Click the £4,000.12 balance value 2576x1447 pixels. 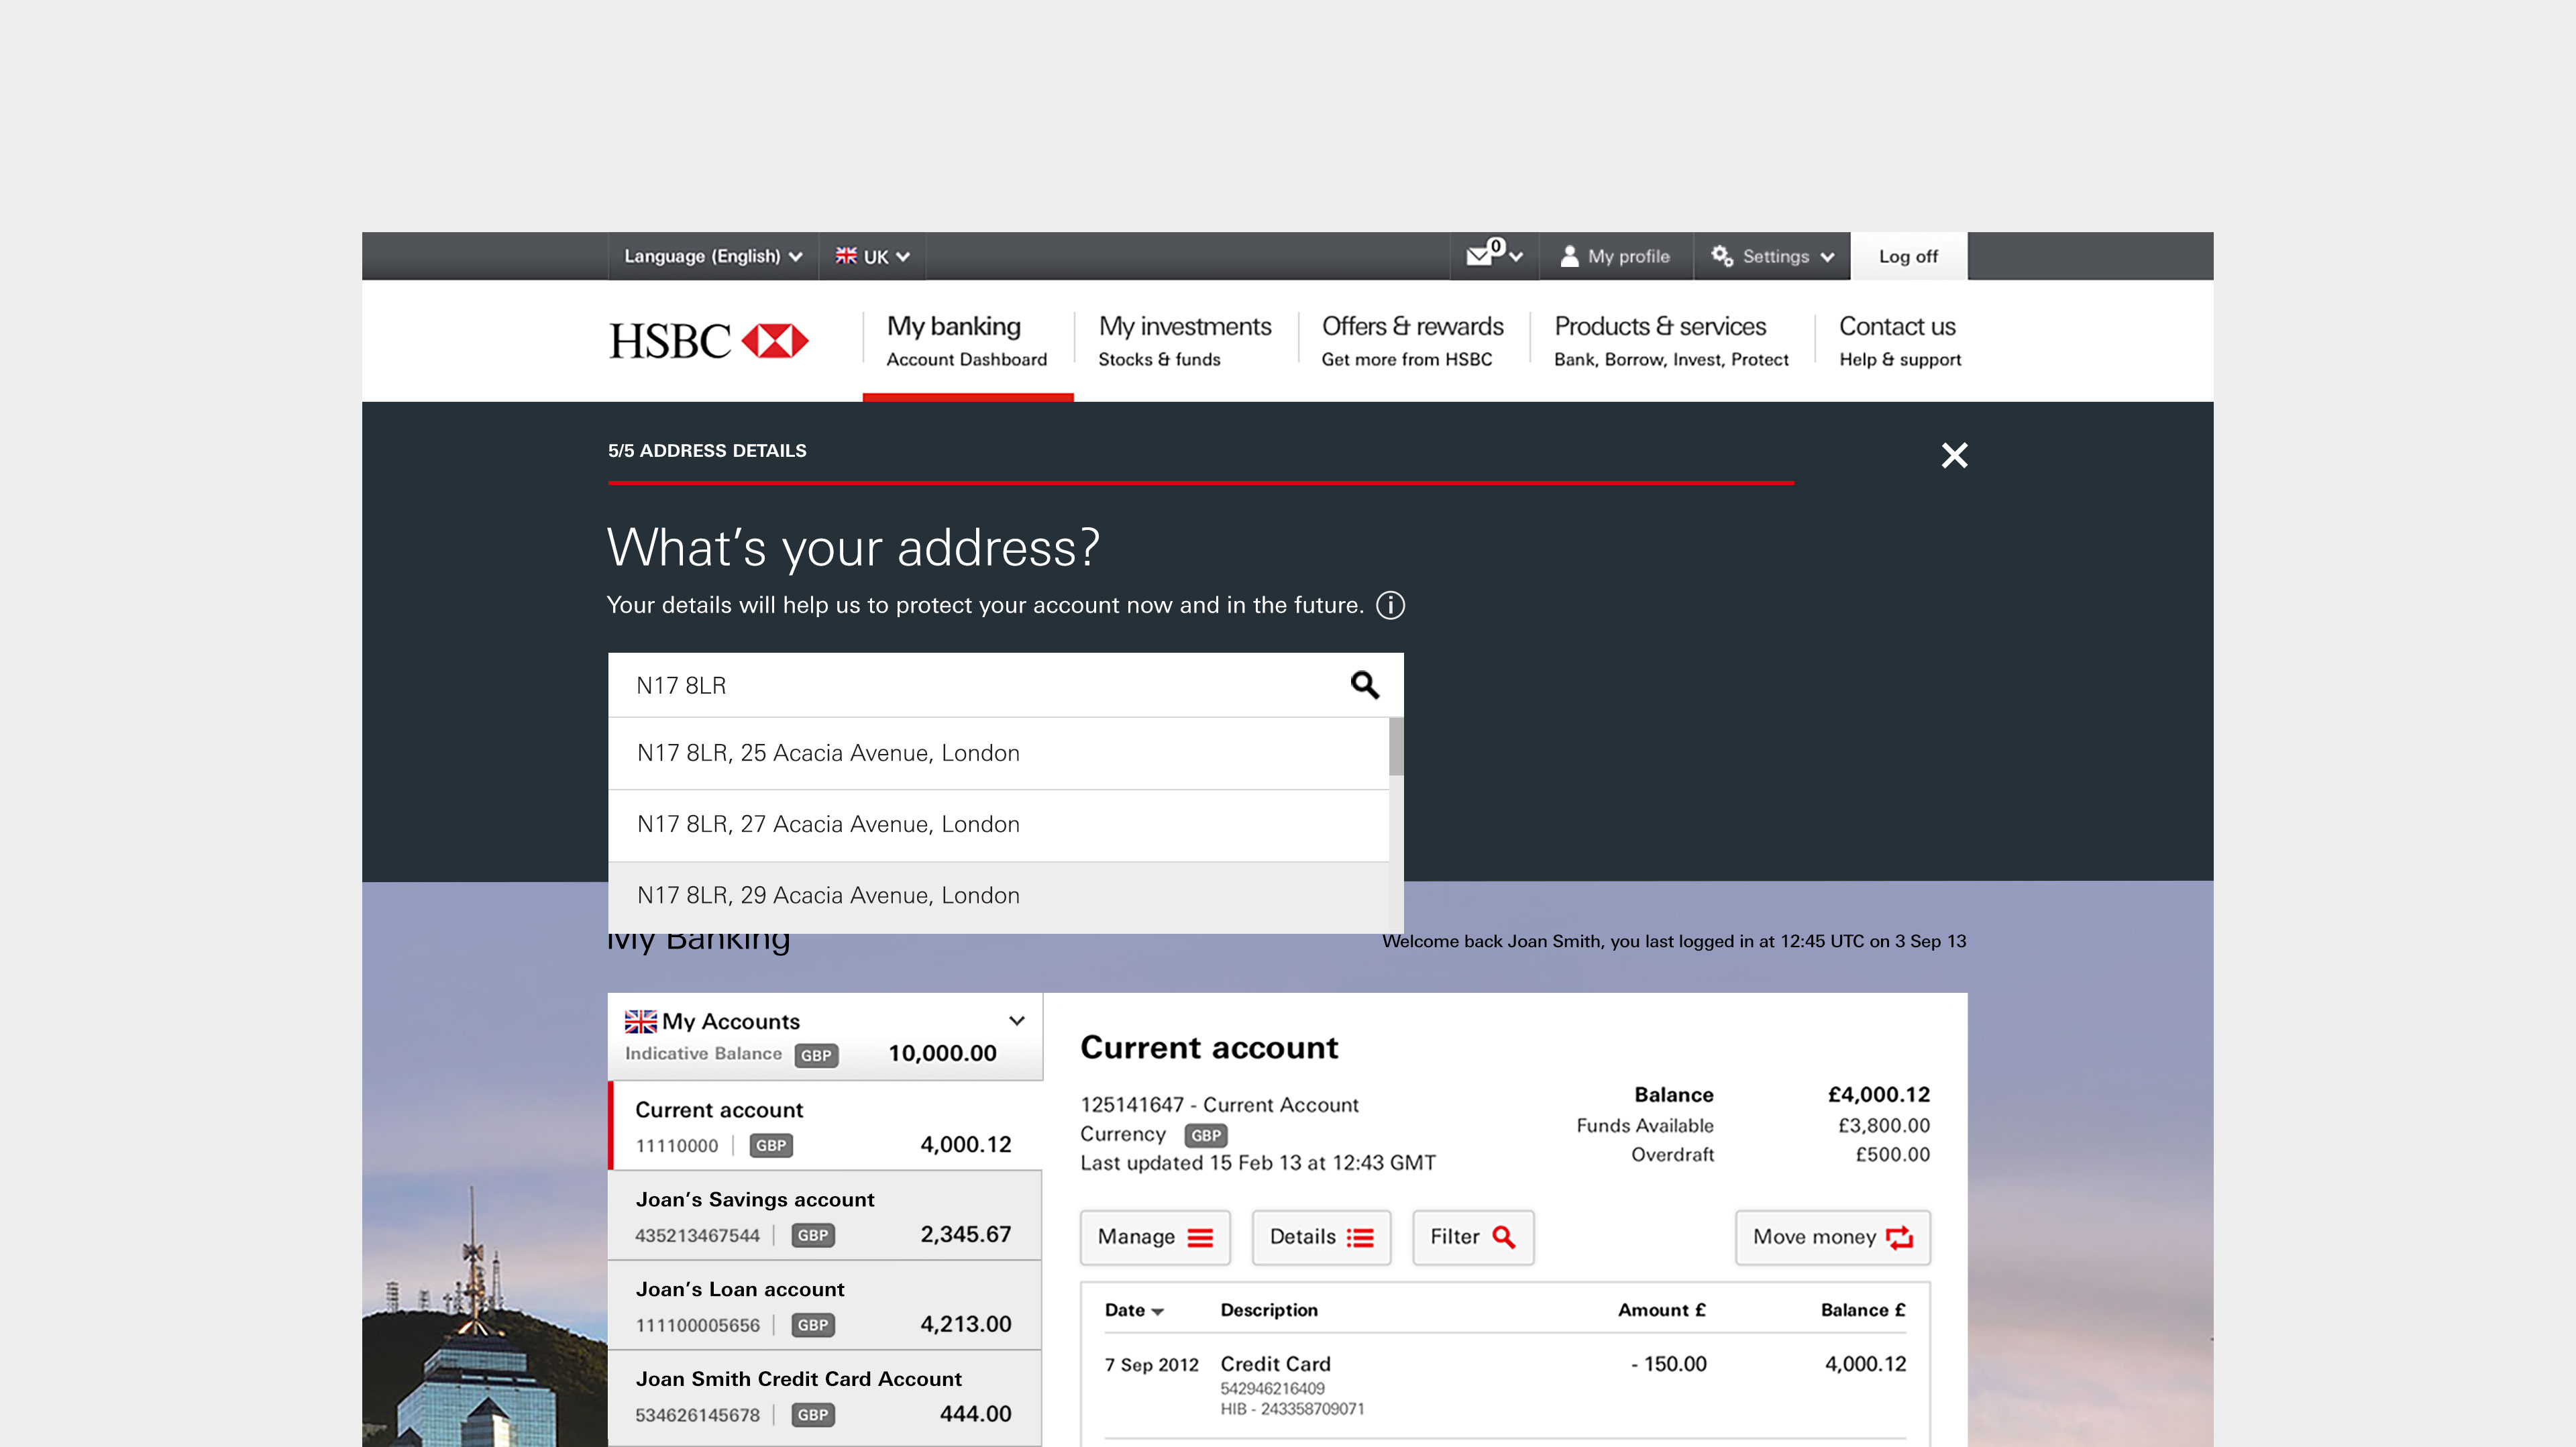click(x=1878, y=1095)
